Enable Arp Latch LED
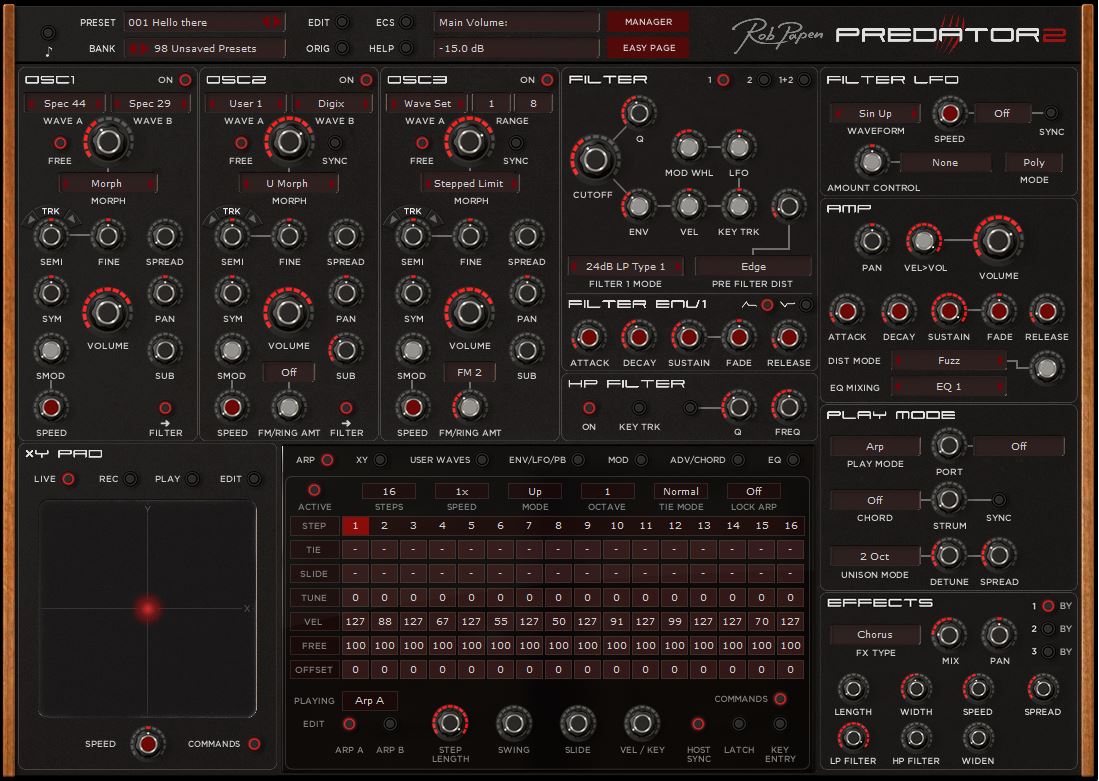Viewport: 1099px width, 781px height. (x=739, y=724)
